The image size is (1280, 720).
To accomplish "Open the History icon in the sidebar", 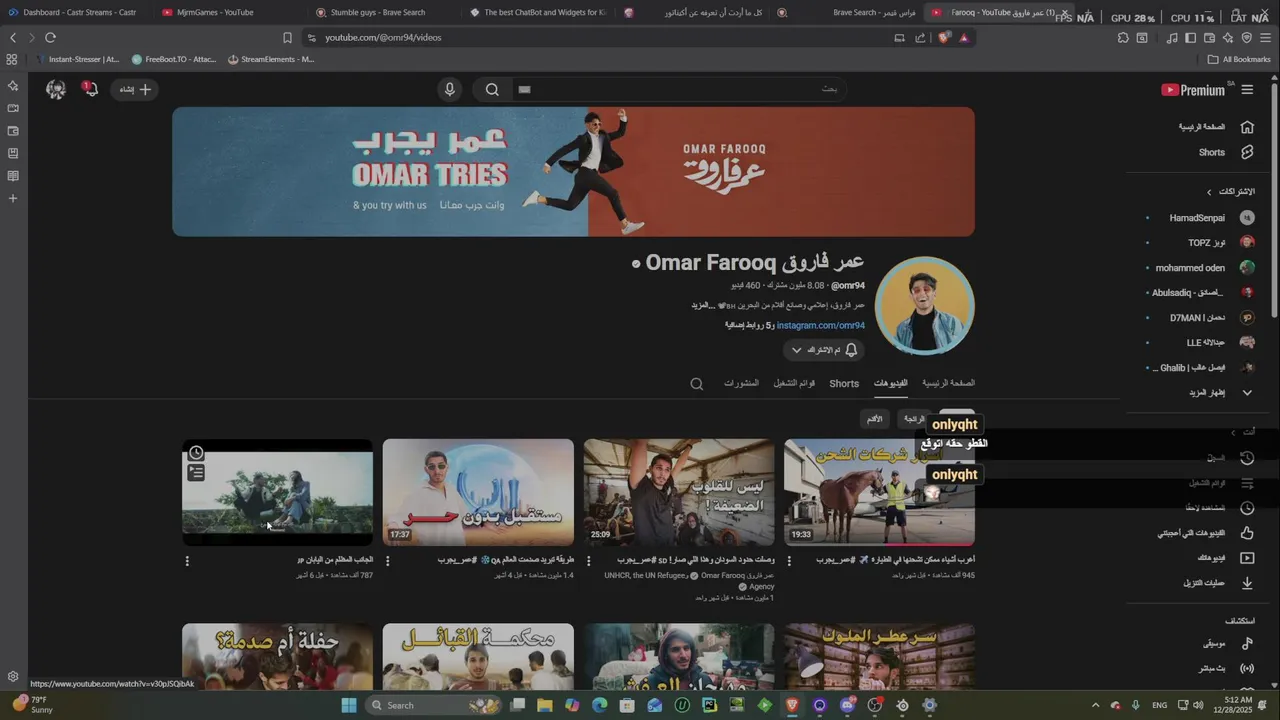I will (x=1247, y=457).
